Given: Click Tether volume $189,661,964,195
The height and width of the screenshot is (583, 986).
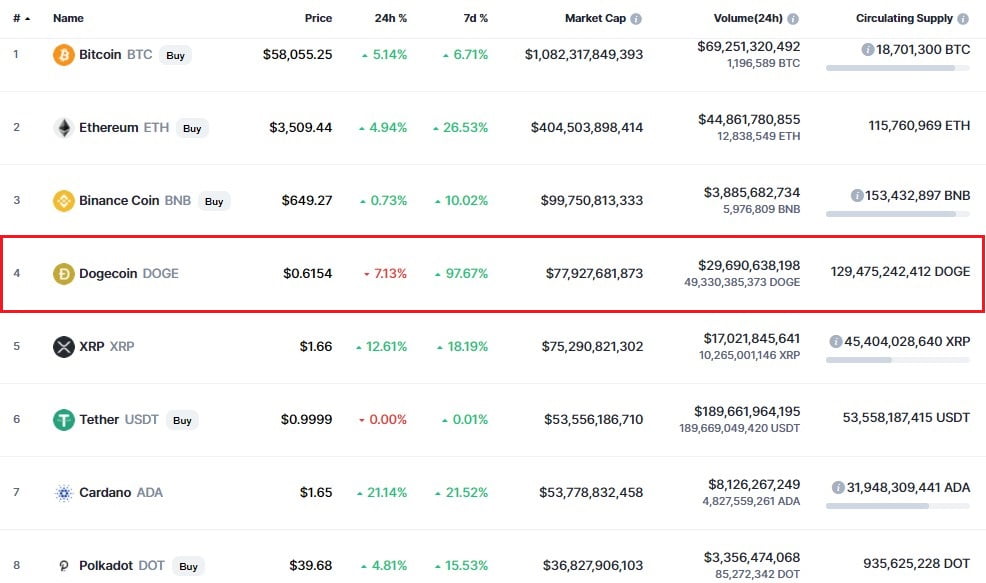Looking at the screenshot, I should click(747, 411).
